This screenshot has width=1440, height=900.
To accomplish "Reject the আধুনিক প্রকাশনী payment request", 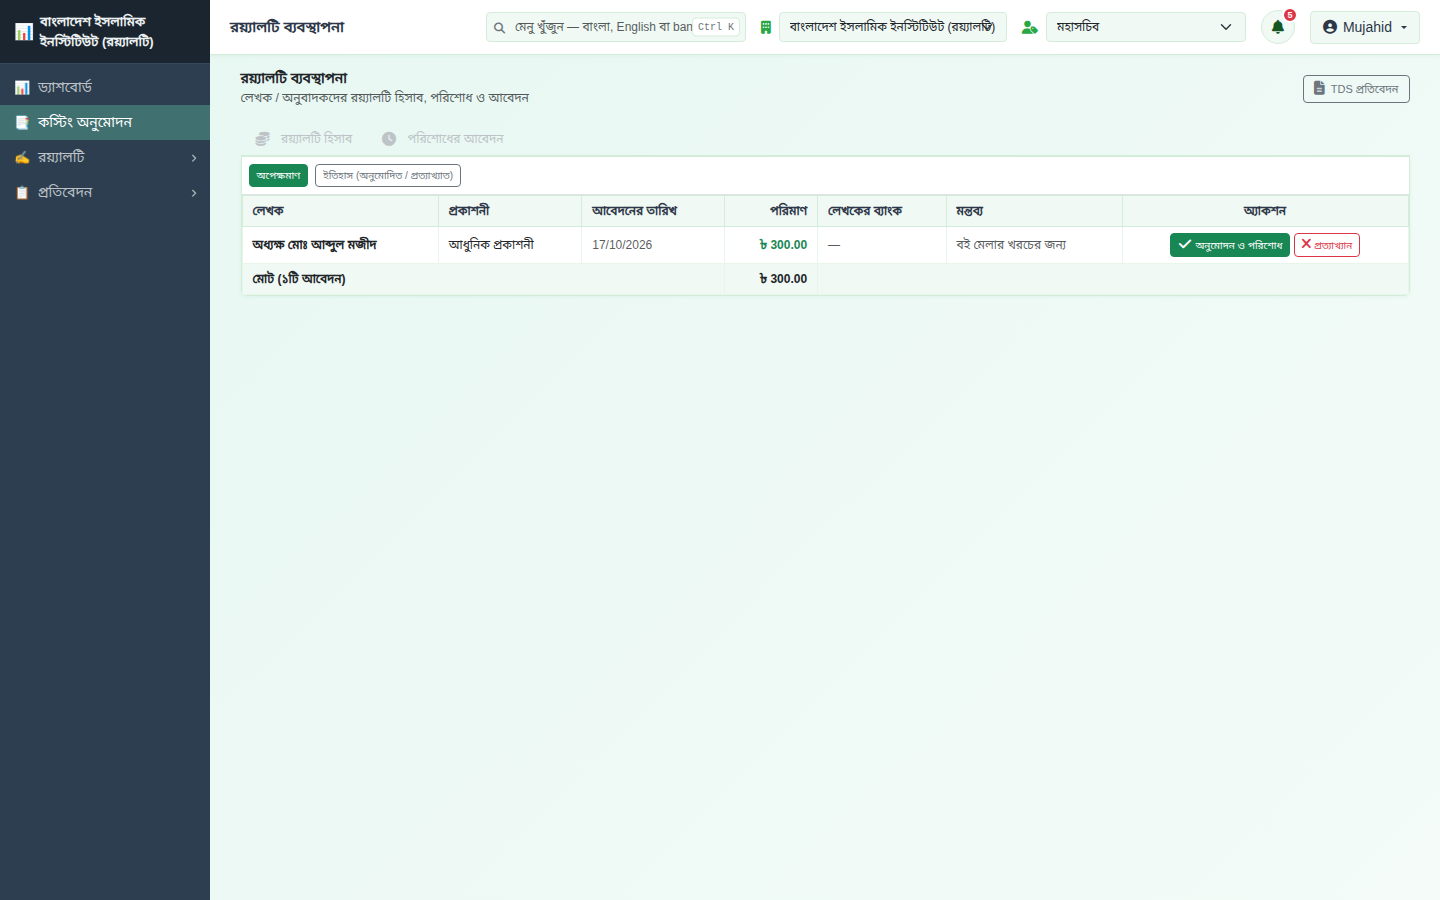I will pos(1327,245).
